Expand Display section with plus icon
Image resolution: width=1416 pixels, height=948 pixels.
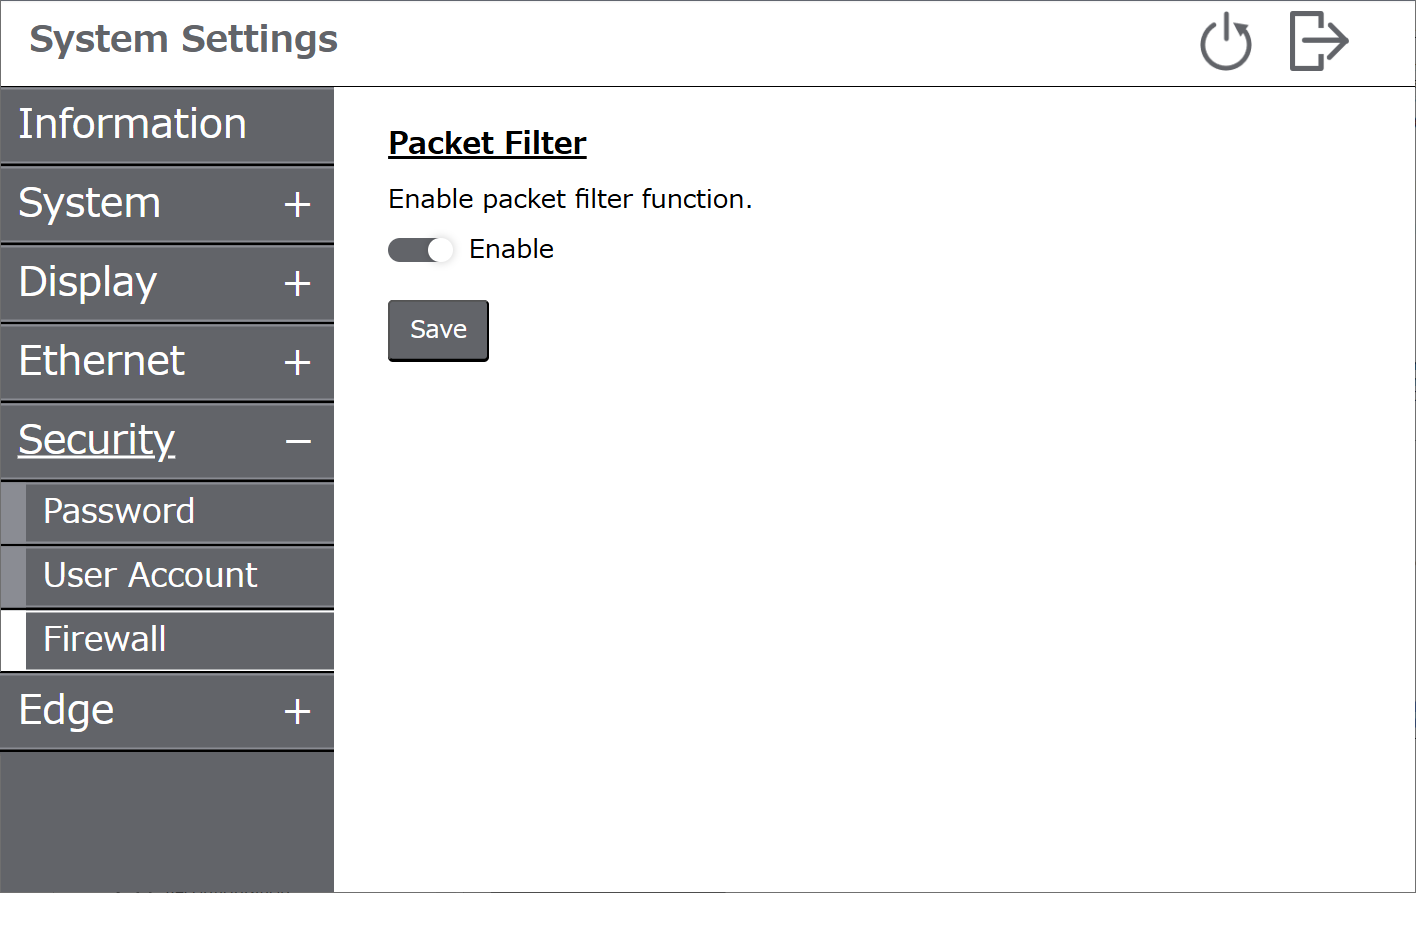click(x=297, y=284)
